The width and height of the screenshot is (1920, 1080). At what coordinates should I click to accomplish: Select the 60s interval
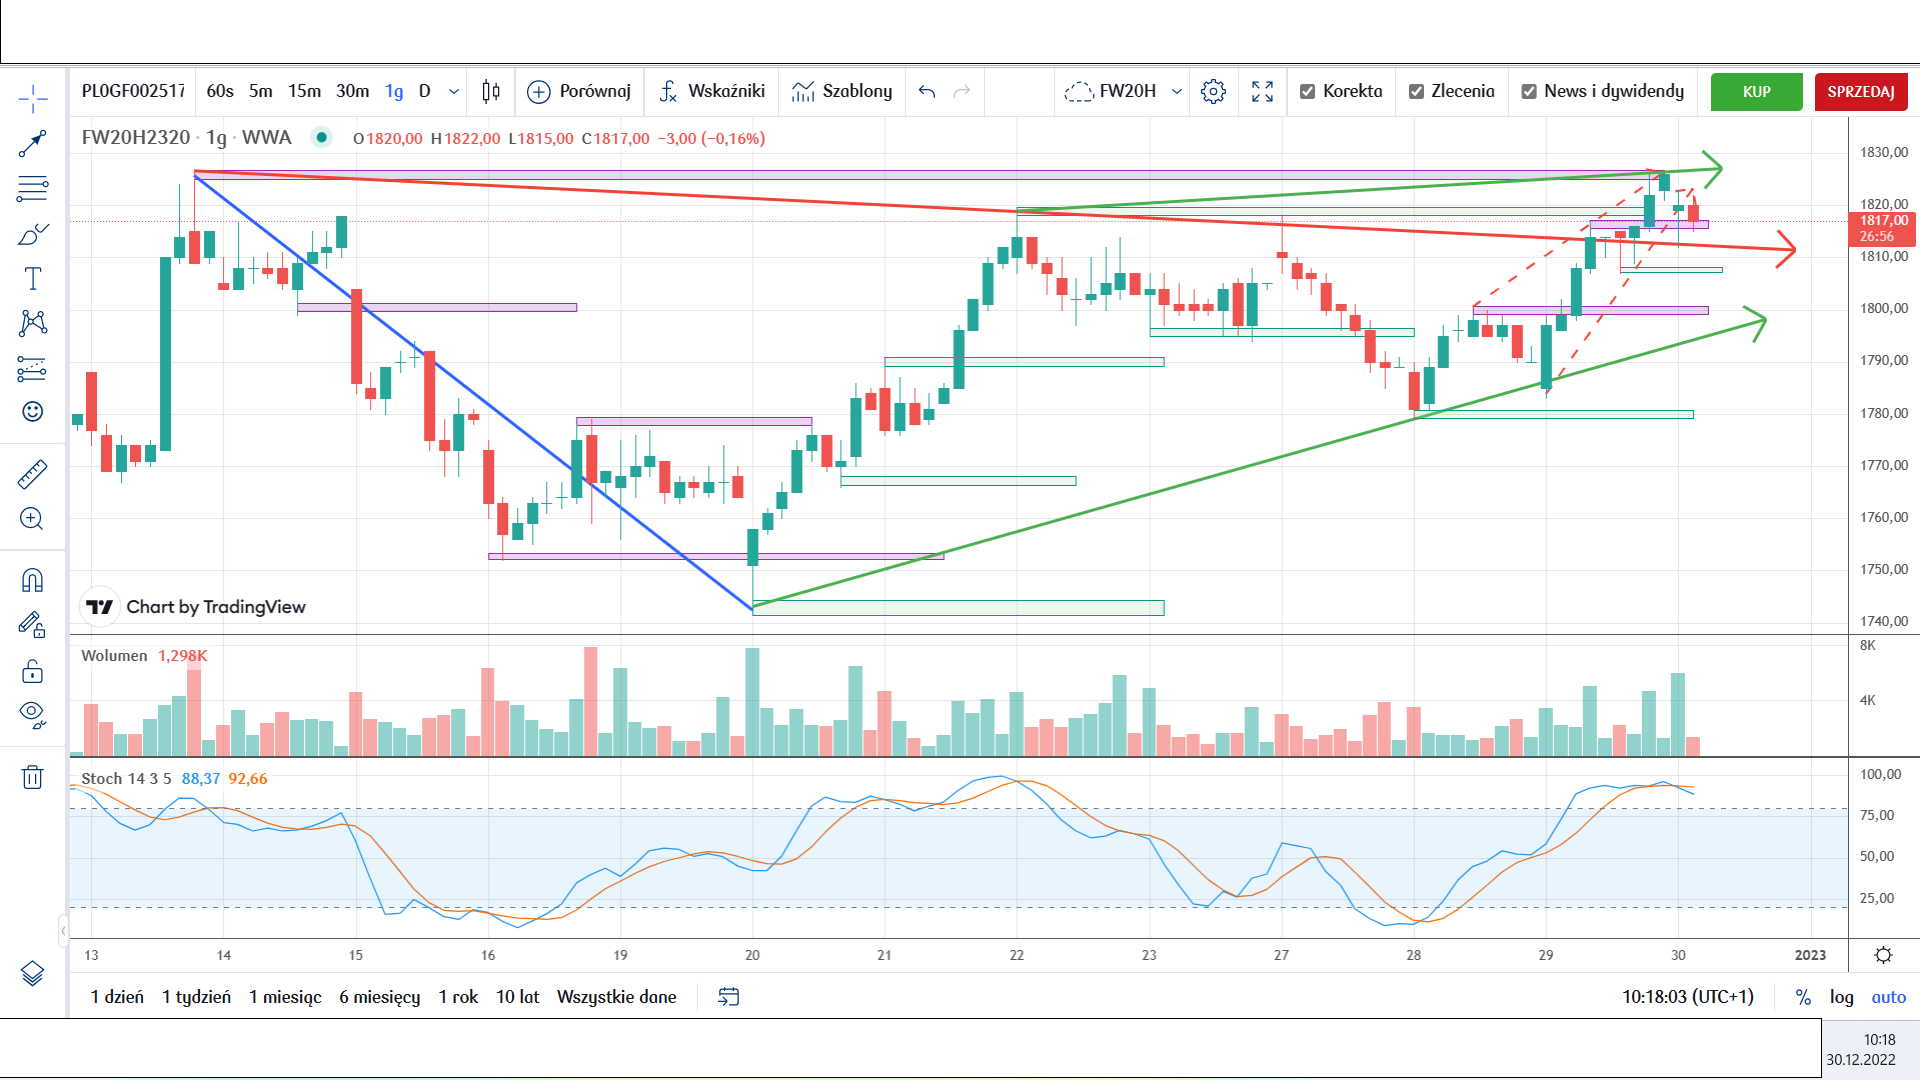220,91
